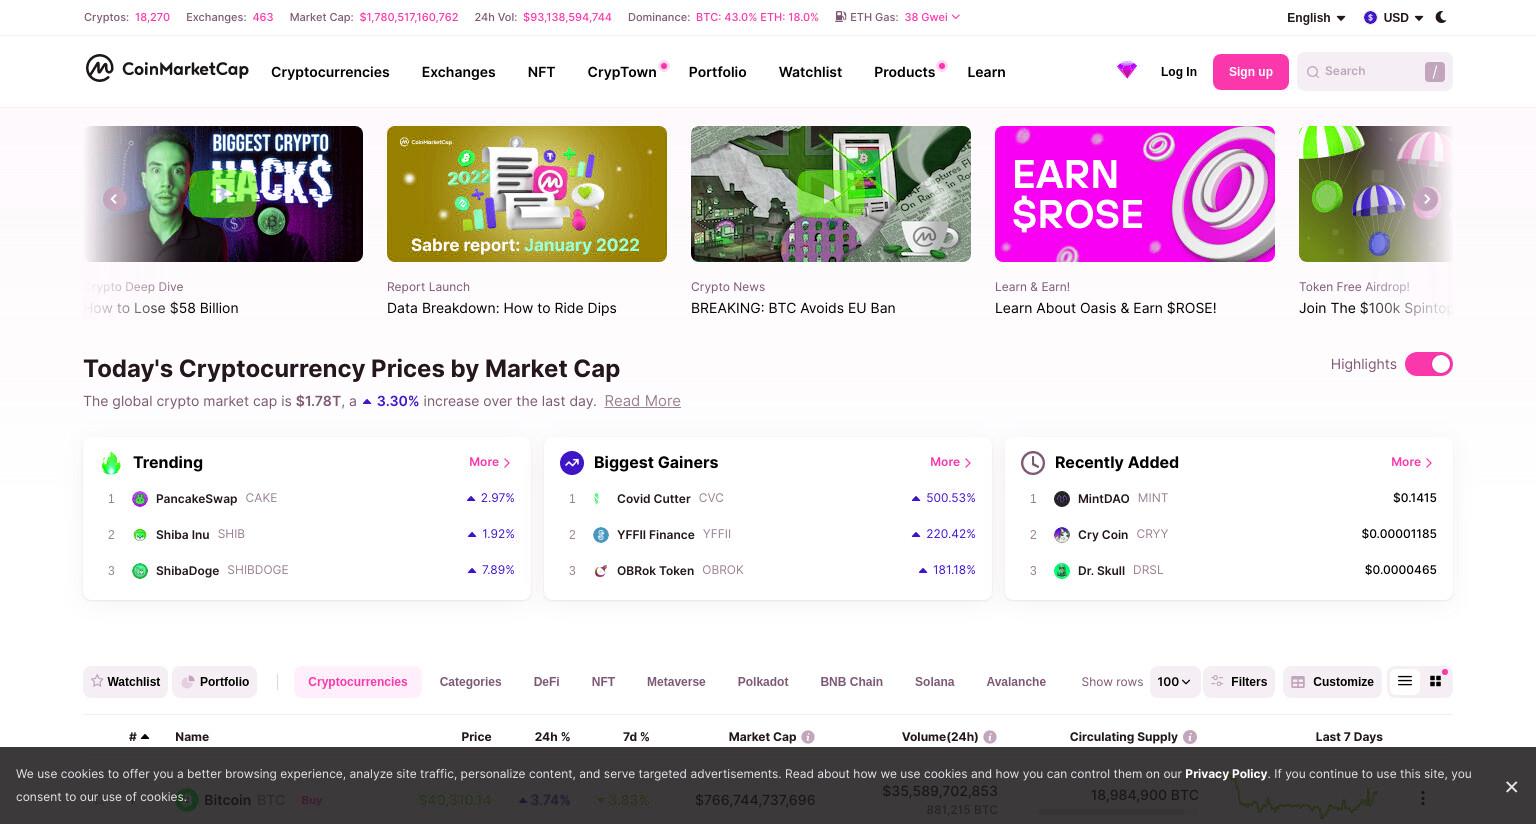Open the Exchanges menu

click(458, 72)
